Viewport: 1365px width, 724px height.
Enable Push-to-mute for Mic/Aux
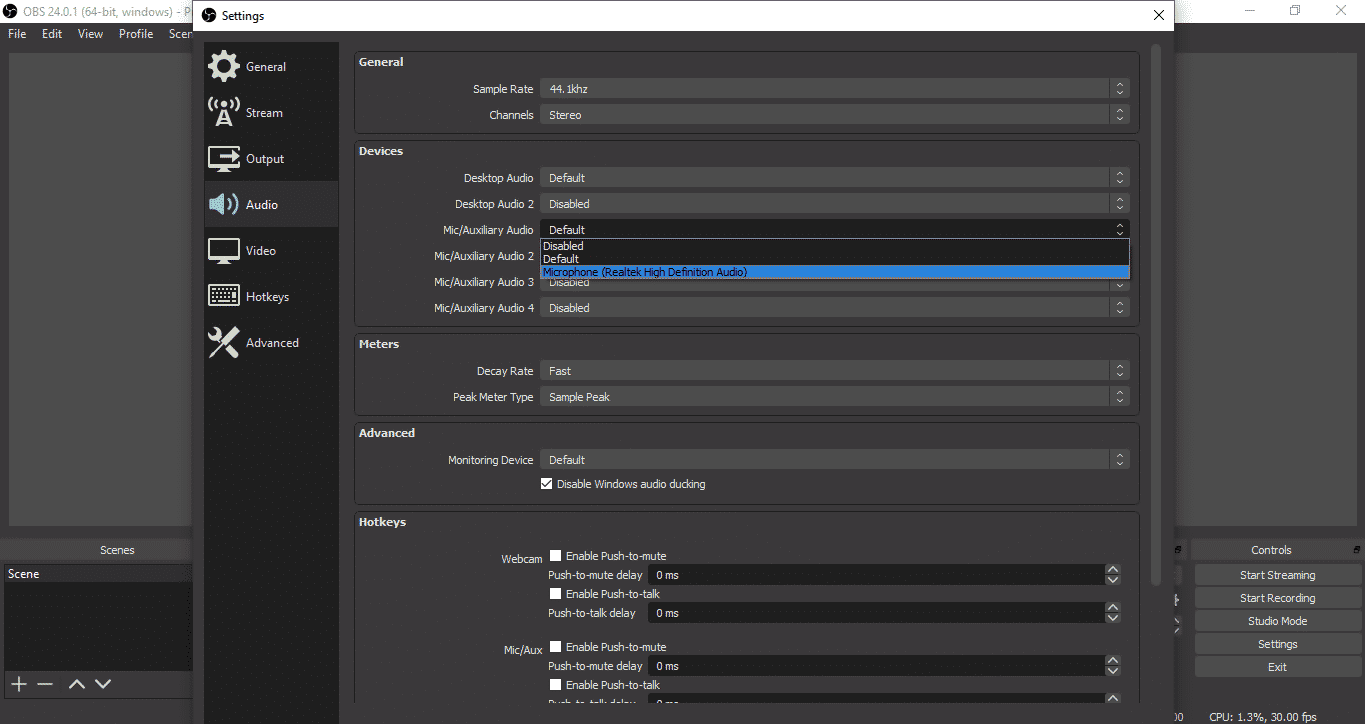point(555,647)
